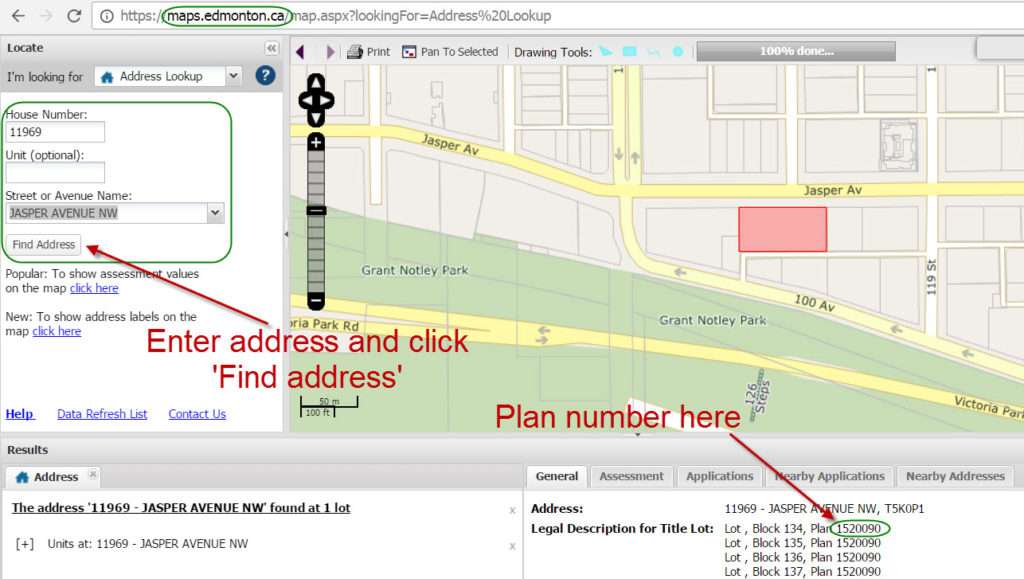This screenshot has width=1024, height=579.
Task: Open the Data Refresh List link
Action: click(102, 413)
